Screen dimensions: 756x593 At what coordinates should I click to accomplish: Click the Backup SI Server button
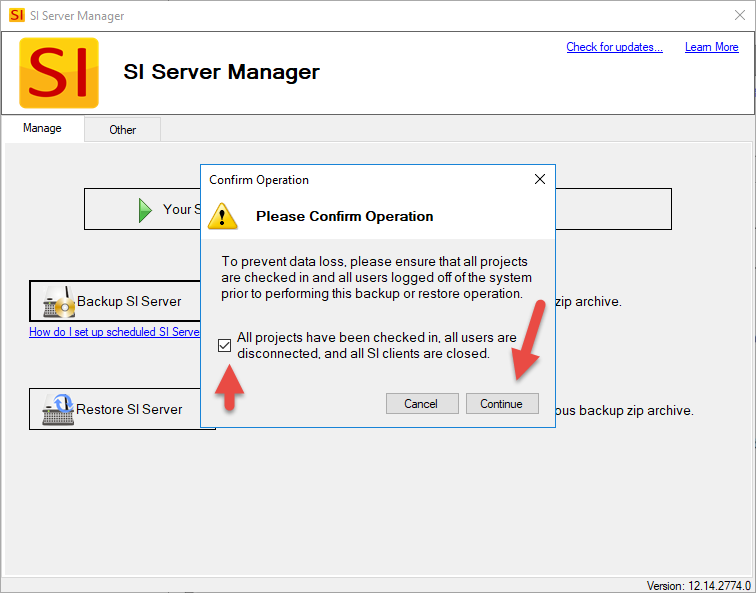[x=115, y=301]
